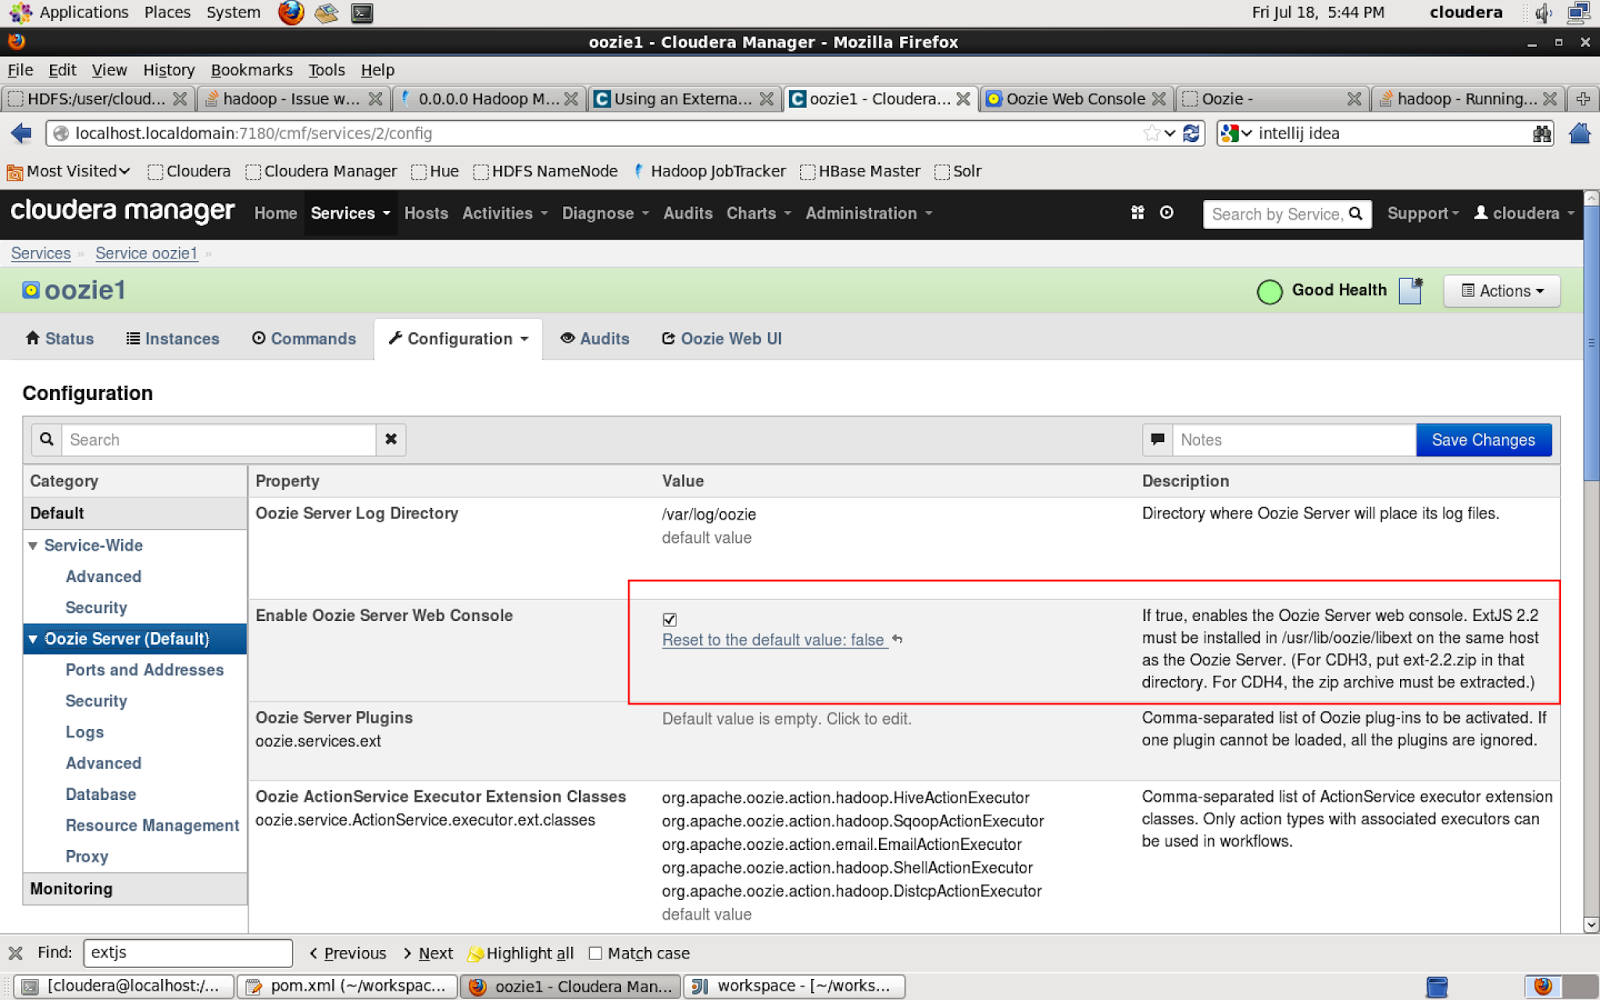Open the Activities dropdown
Screen dimensions: 1600x1000
[505, 213]
